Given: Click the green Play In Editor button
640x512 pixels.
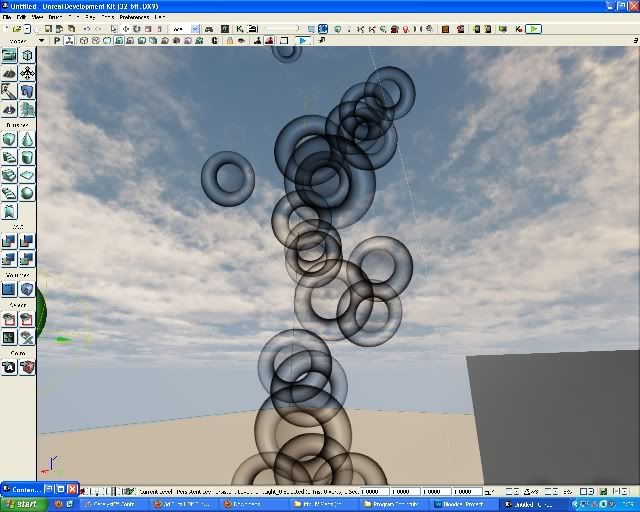Looking at the screenshot, I should [533, 29].
